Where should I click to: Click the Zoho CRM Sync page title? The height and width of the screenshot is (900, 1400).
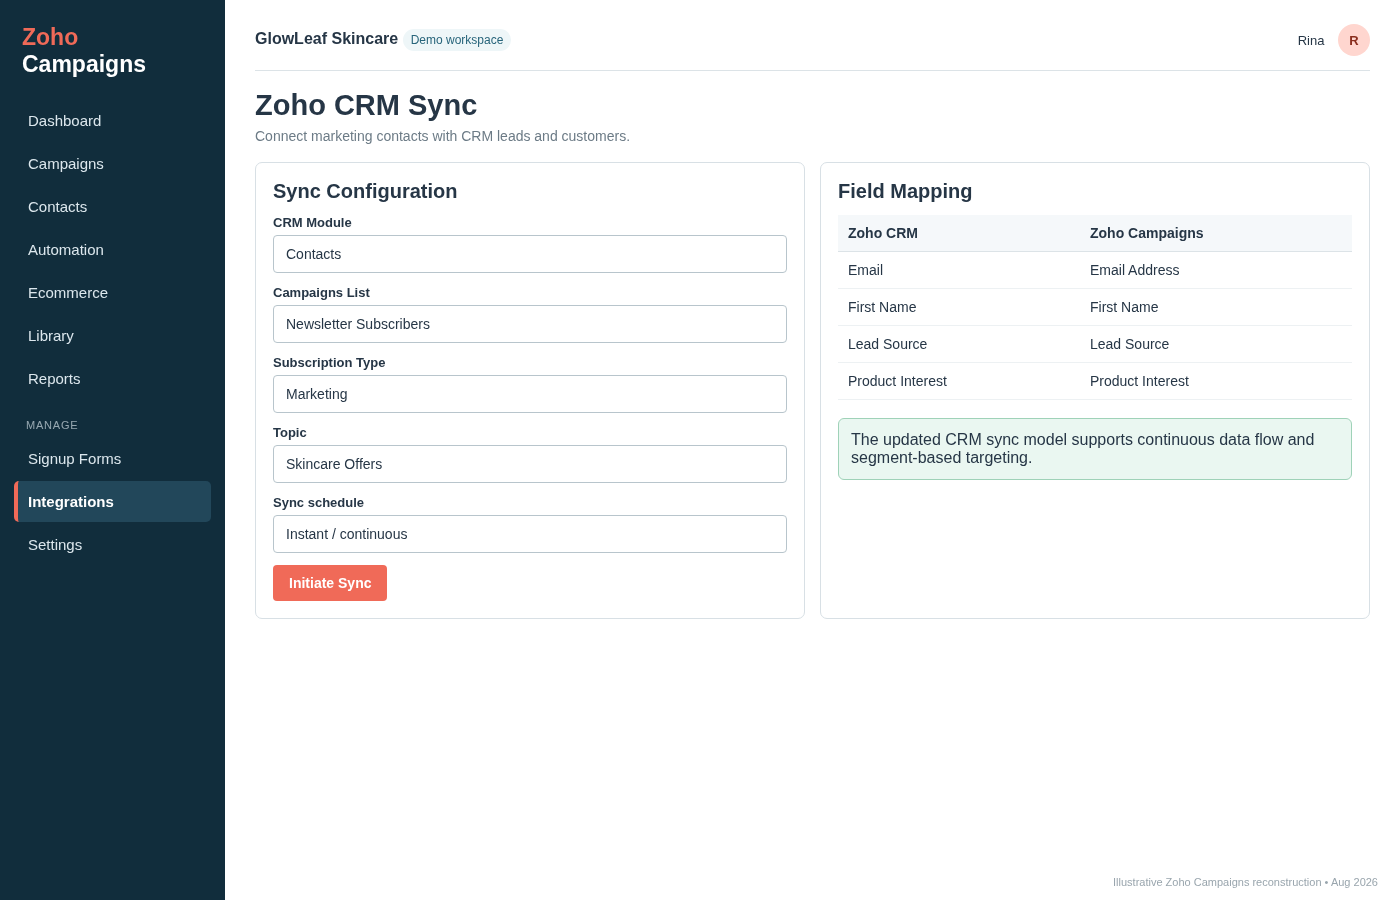tap(366, 105)
